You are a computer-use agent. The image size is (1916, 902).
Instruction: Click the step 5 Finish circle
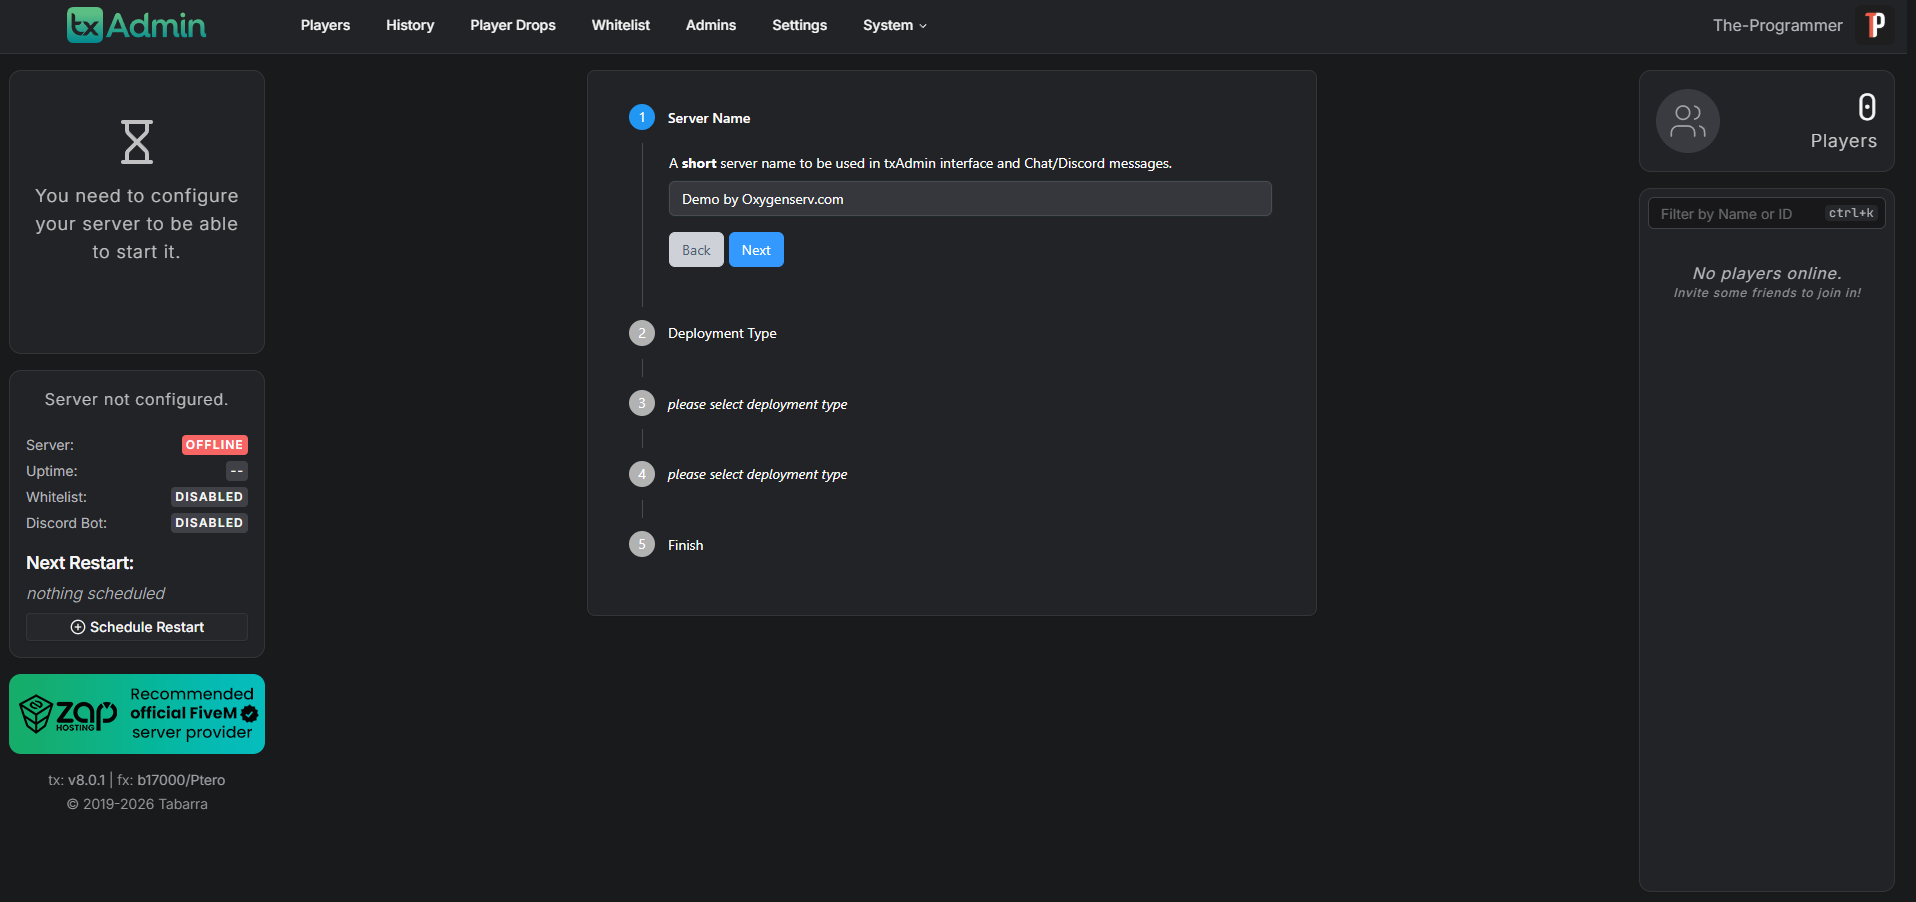click(642, 544)
